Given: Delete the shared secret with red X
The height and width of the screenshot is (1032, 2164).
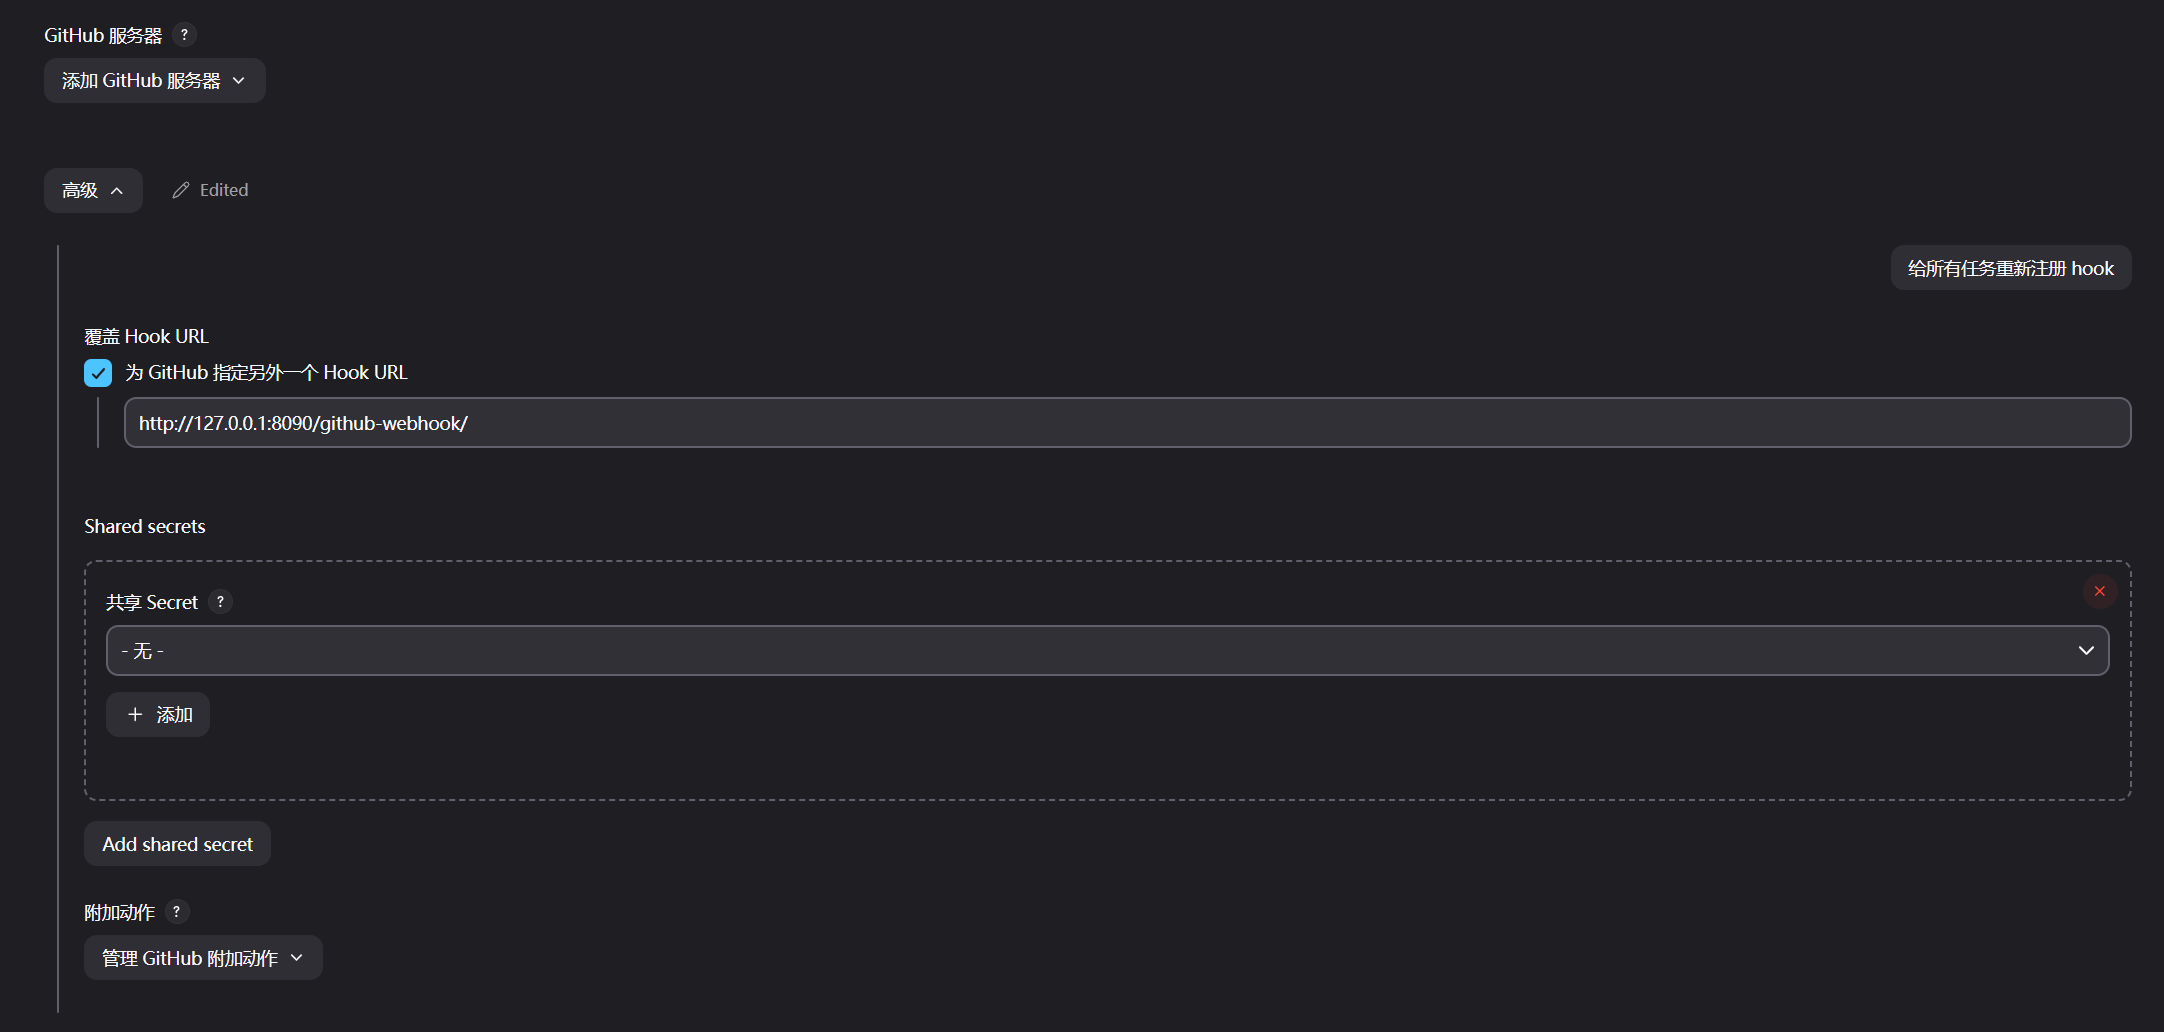Looking at the screenshot, I should (2099, 592).
